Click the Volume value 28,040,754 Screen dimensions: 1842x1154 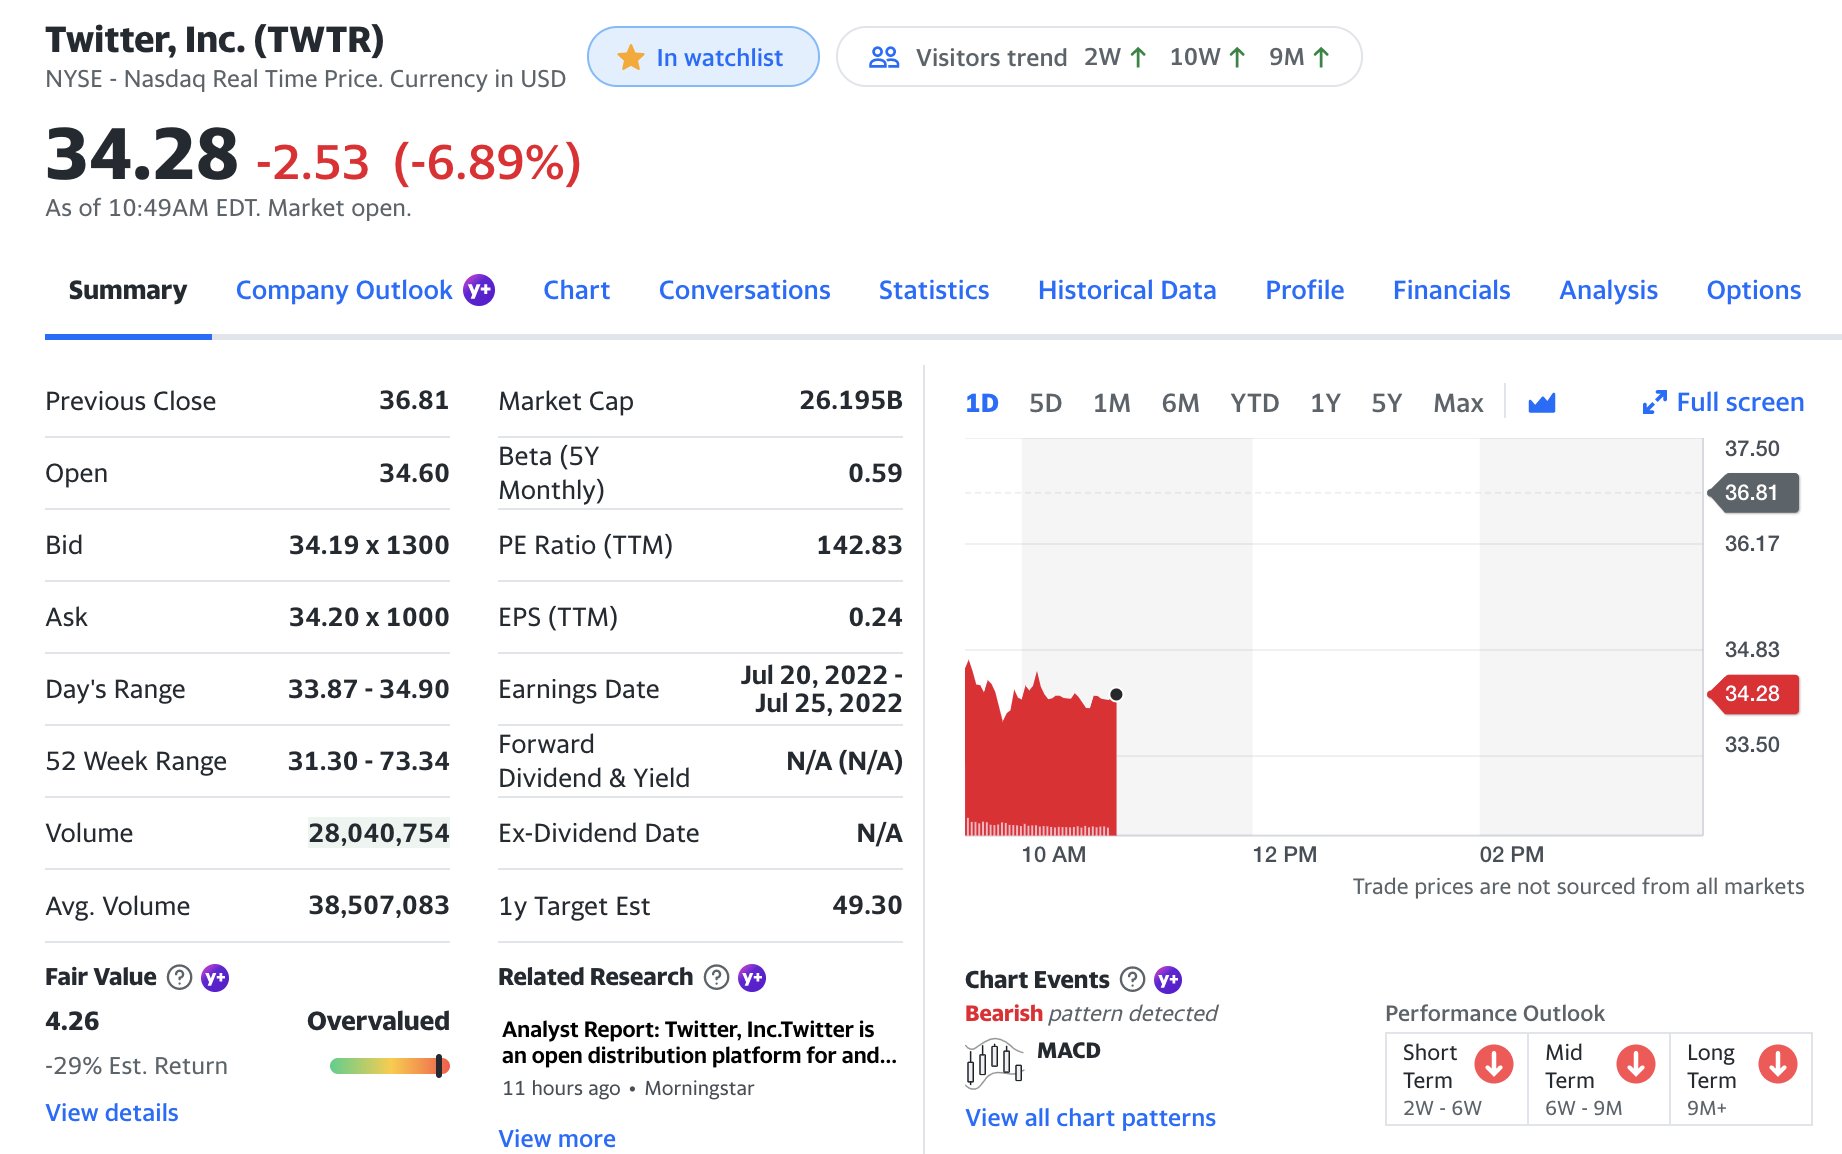[379, 833]
